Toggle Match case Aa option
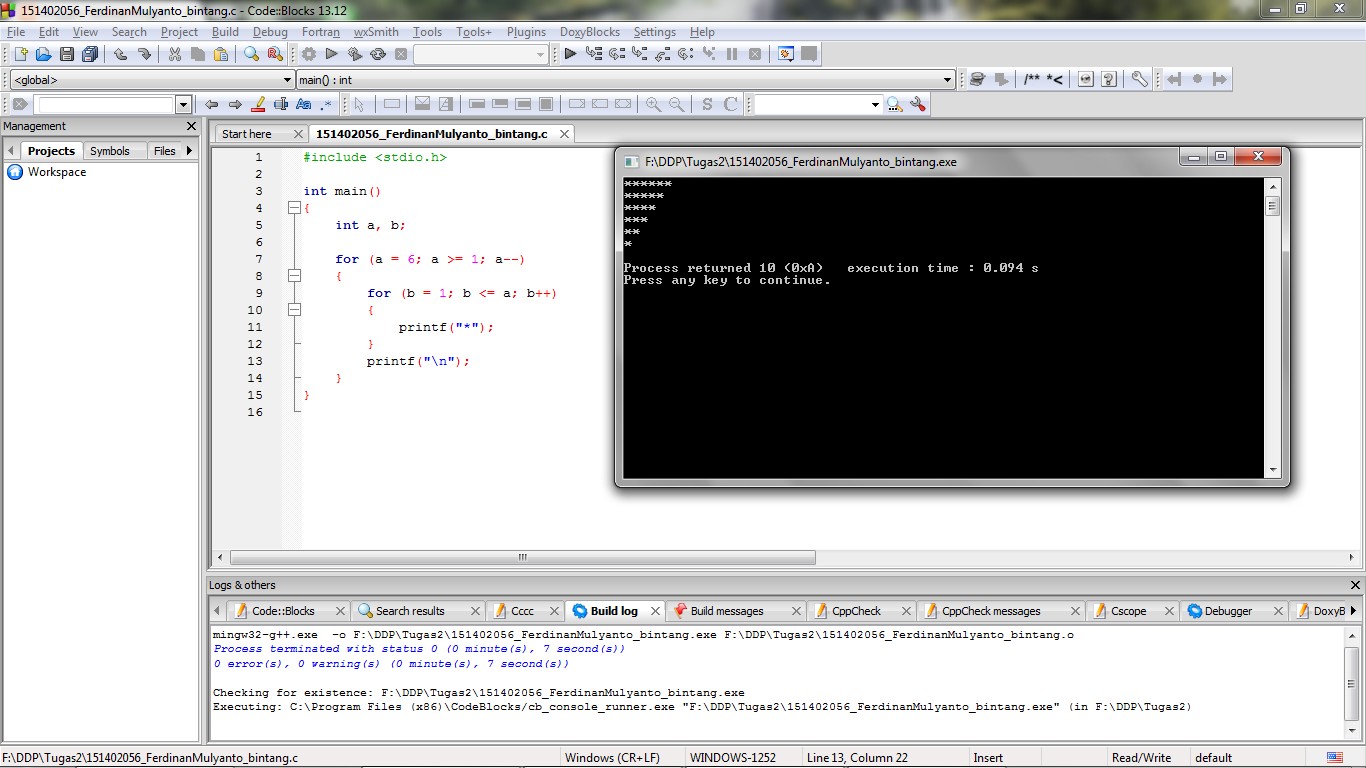The image size is (1366, 768). 304,104
